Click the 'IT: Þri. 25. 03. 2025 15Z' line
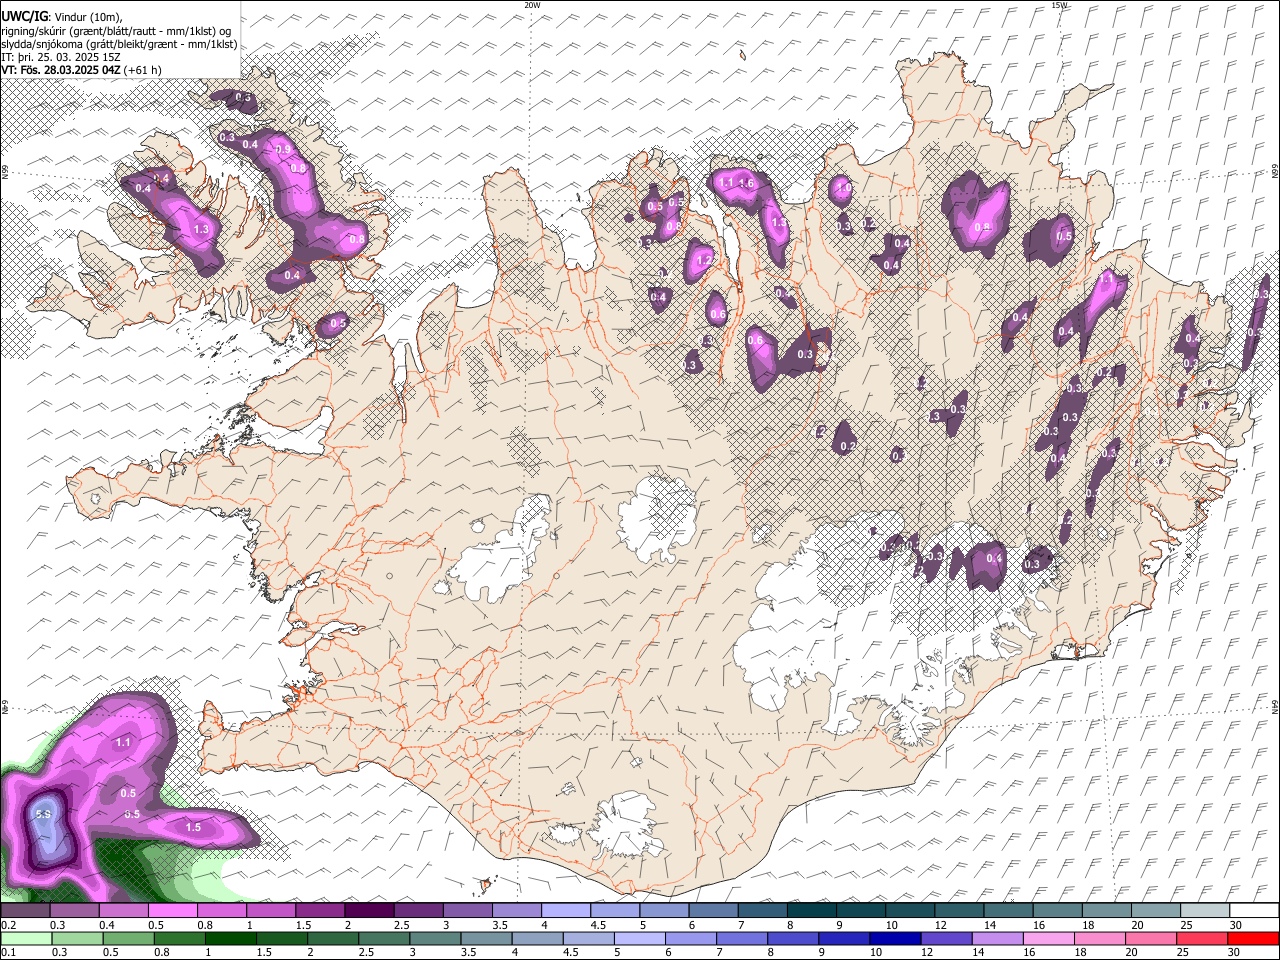The image size is (1280, 960). (61, 57)
